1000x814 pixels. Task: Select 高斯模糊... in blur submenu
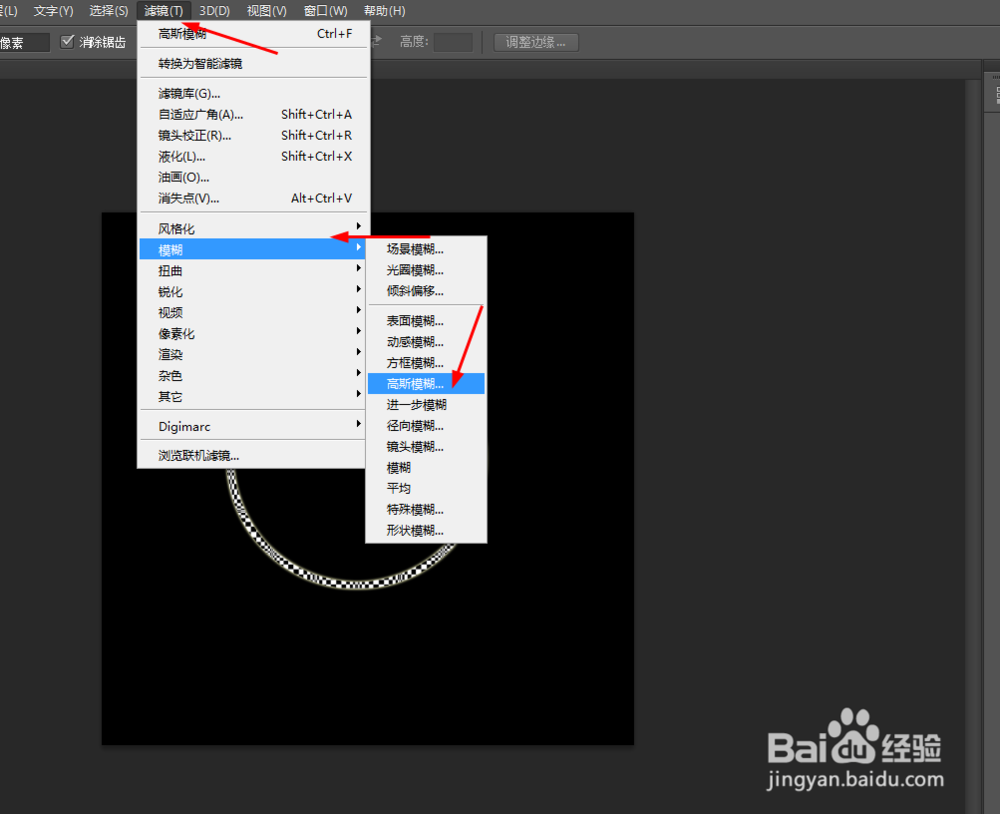coord(426,383)
